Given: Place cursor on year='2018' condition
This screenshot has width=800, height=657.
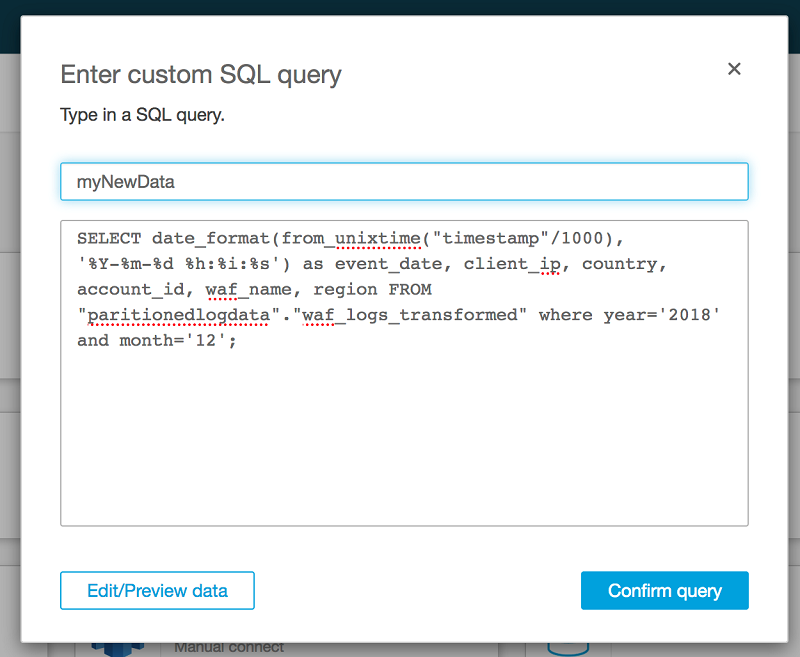Looking at the screenshot, I should coord(662,316).
